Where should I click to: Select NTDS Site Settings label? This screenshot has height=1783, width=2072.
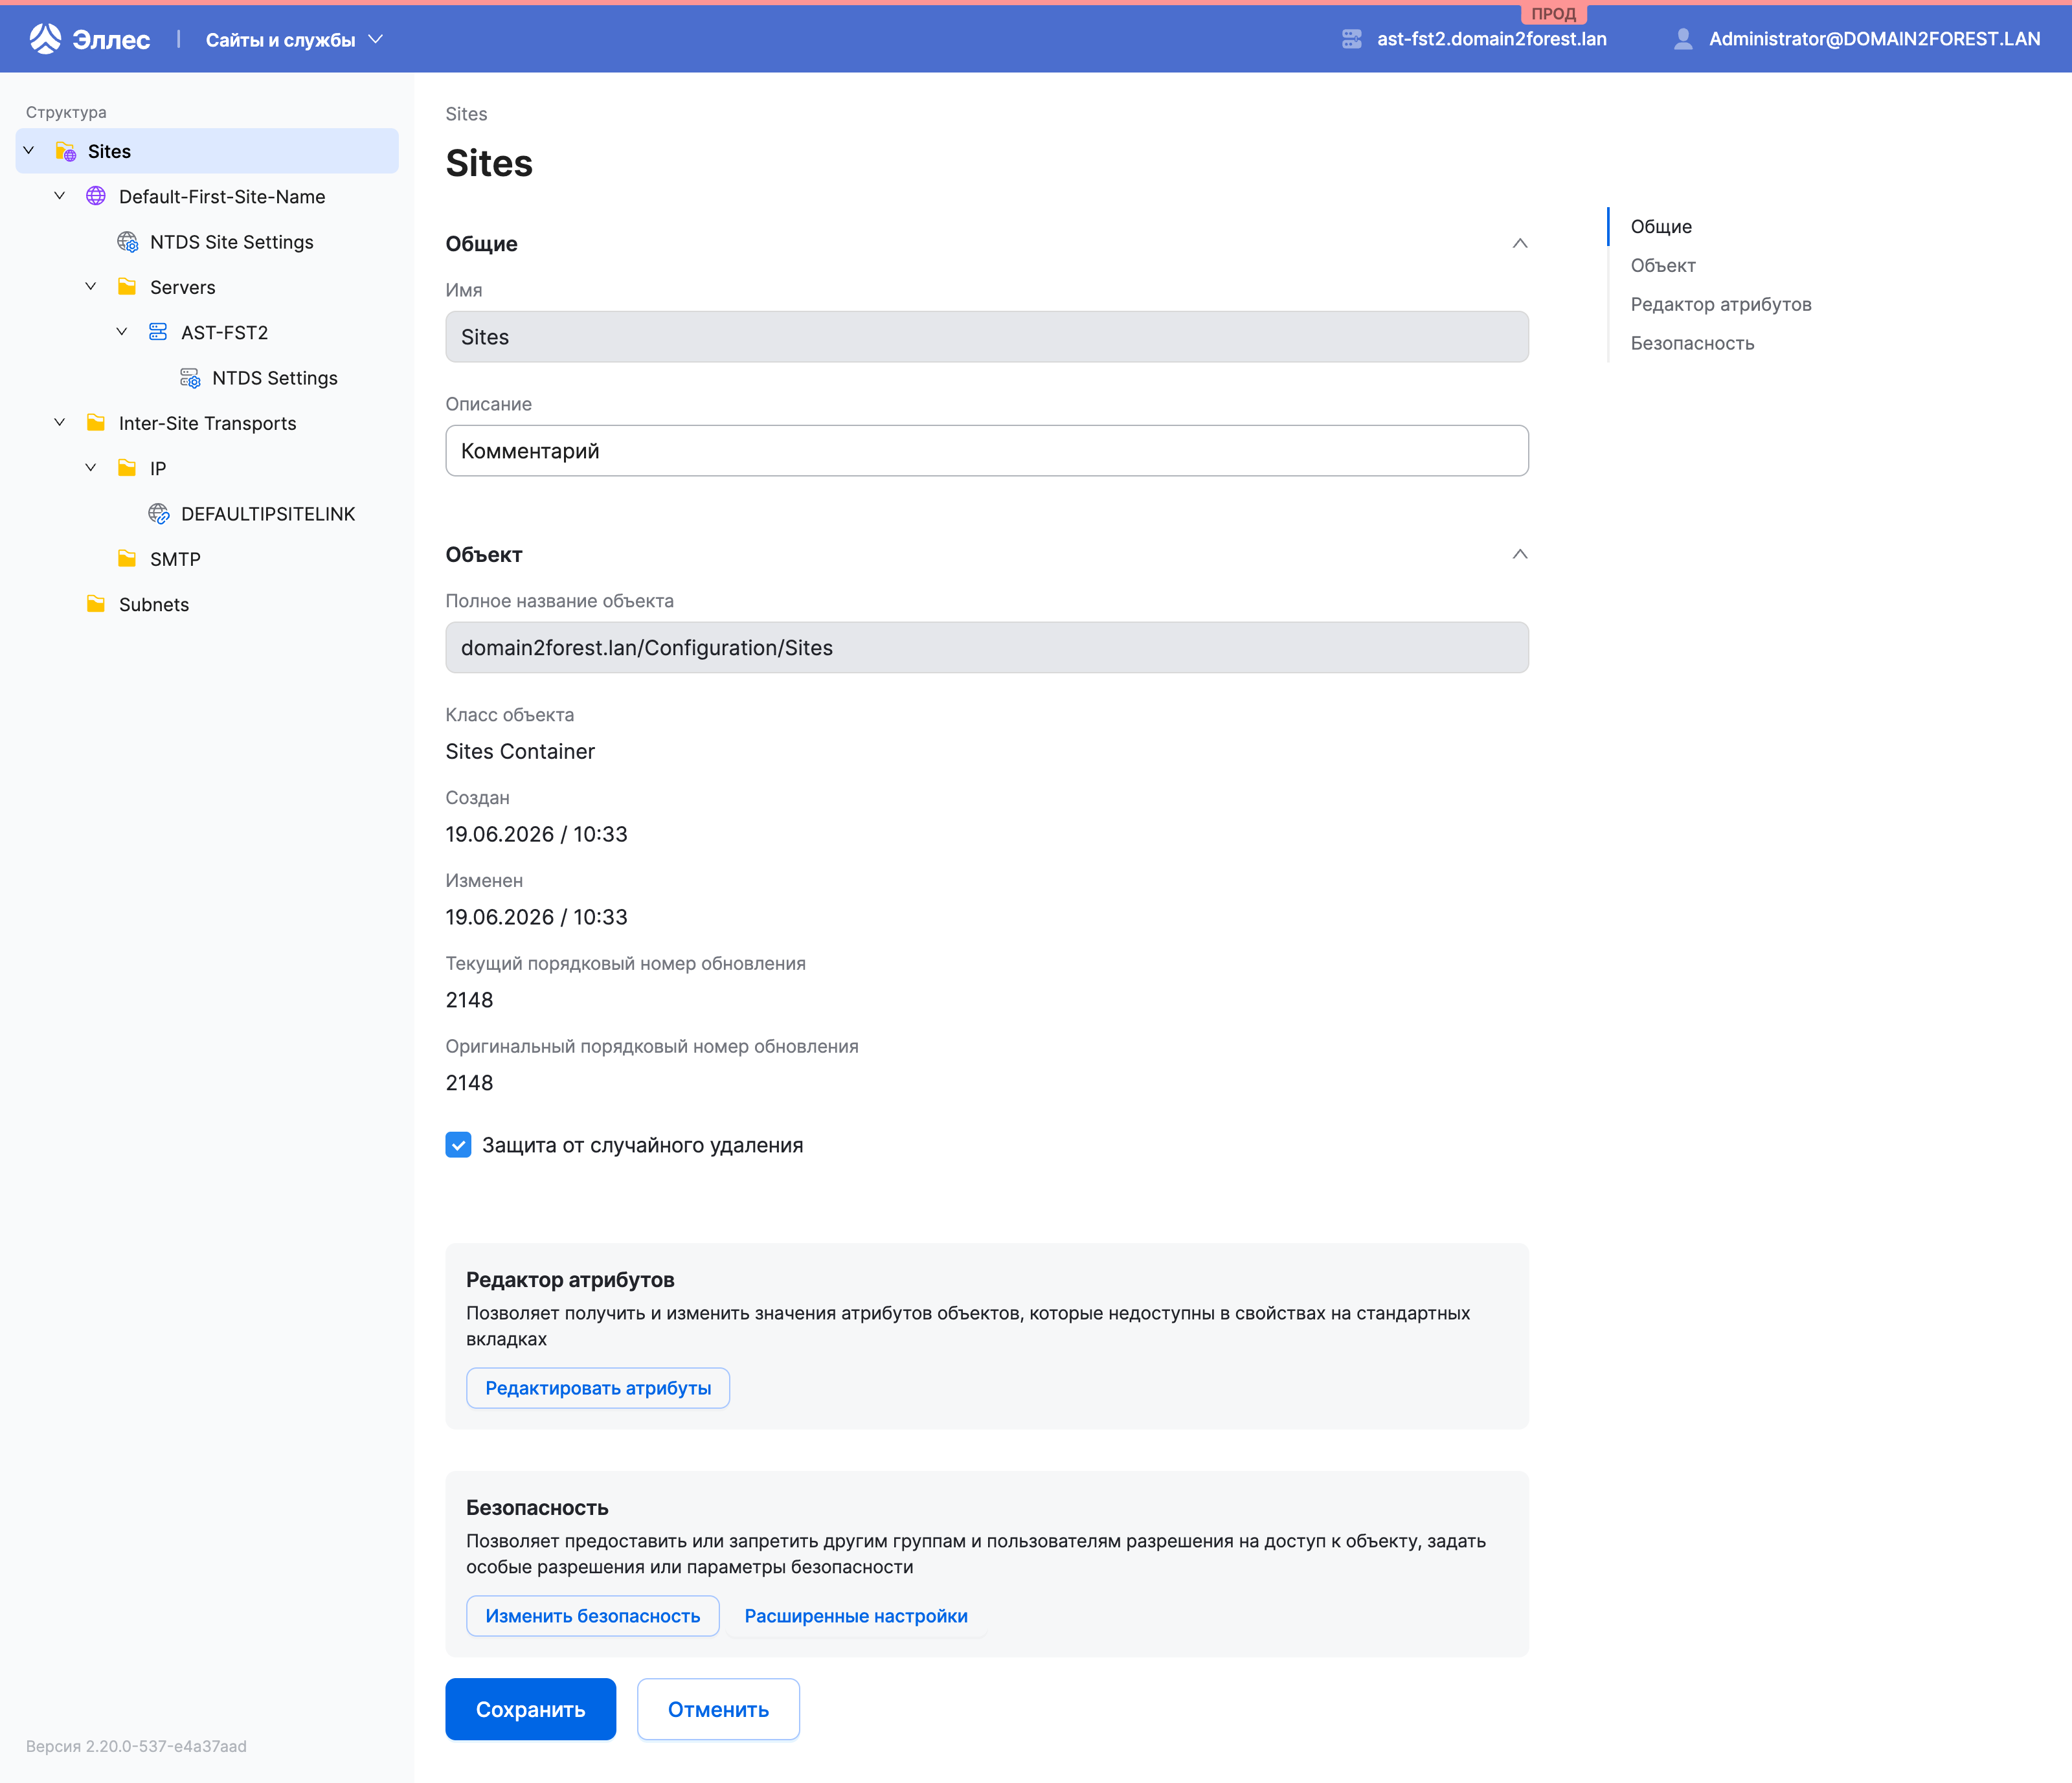click(x=232, y=242)
